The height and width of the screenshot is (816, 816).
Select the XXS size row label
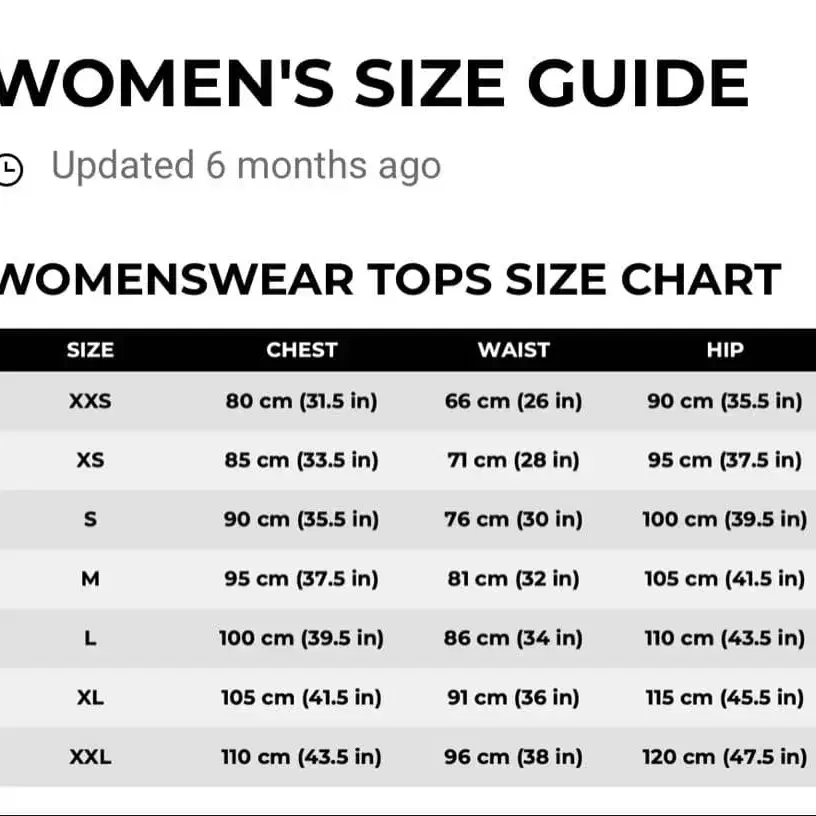pos(90,402)
